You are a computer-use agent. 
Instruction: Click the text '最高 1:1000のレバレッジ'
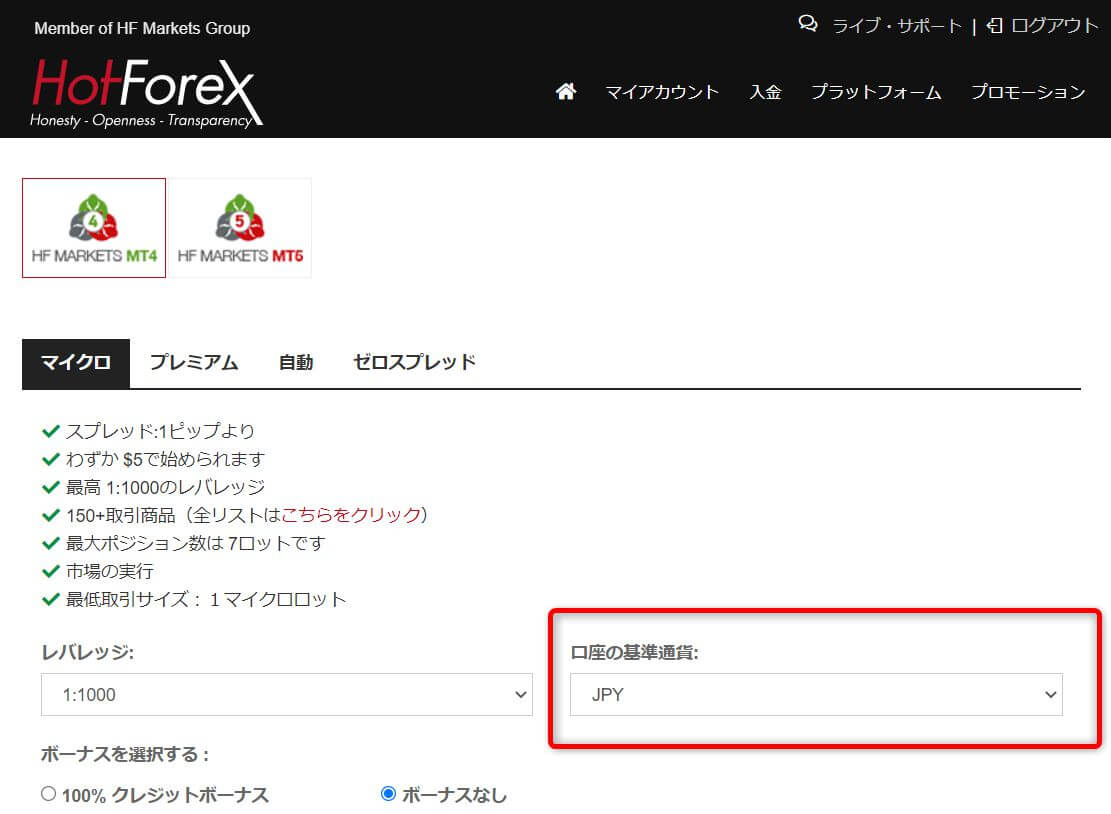click(x=165, y=487)
